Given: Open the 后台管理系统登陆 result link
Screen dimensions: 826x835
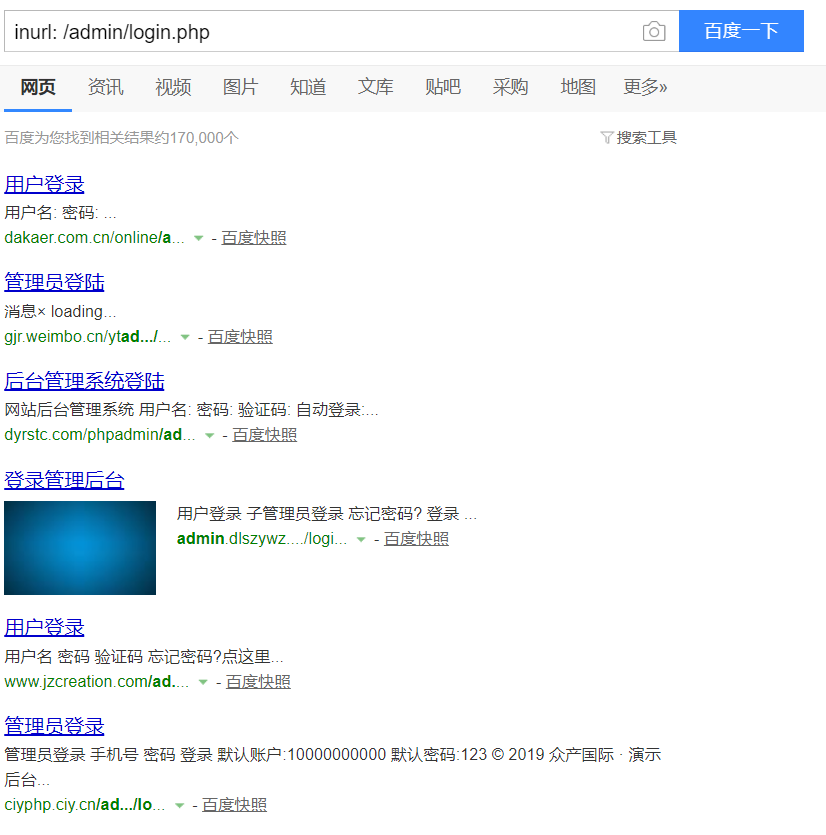Looking at the screenshot, I should tap(84, 380).
